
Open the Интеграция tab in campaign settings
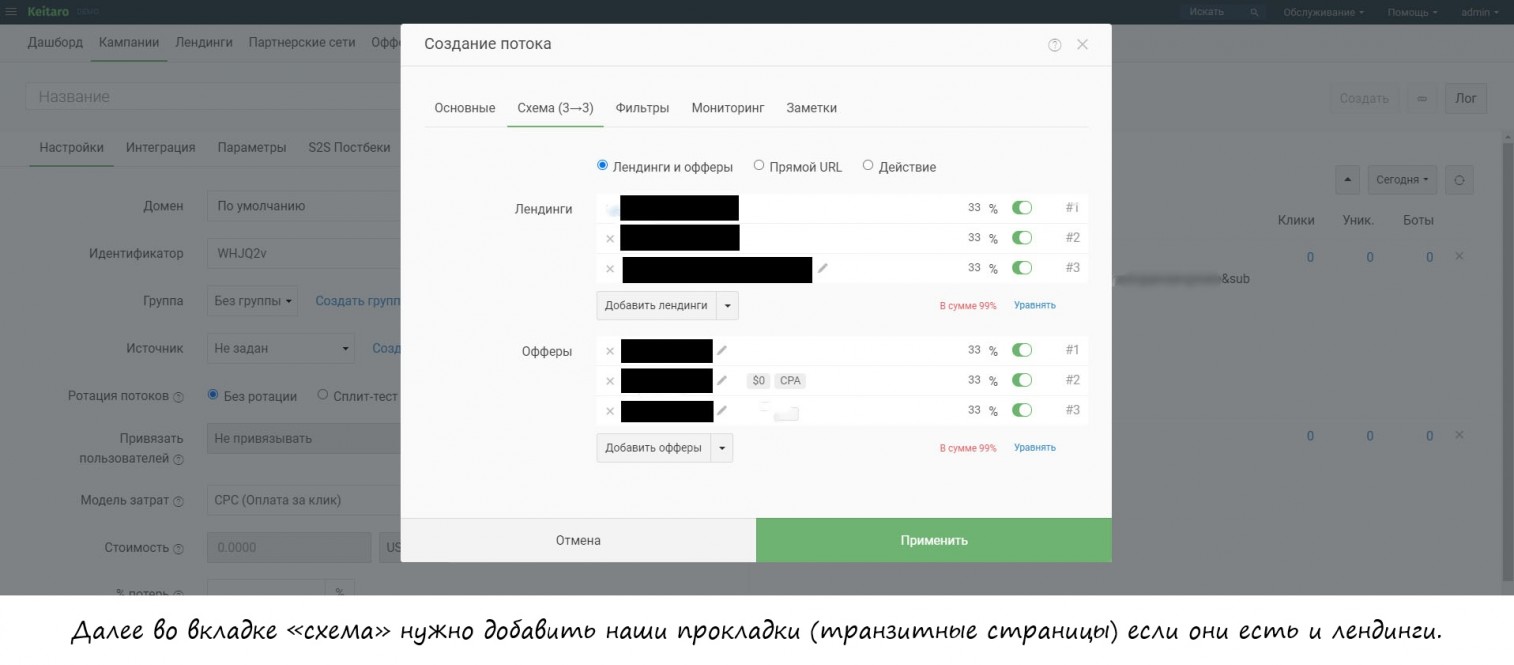(x=161, y=147)
